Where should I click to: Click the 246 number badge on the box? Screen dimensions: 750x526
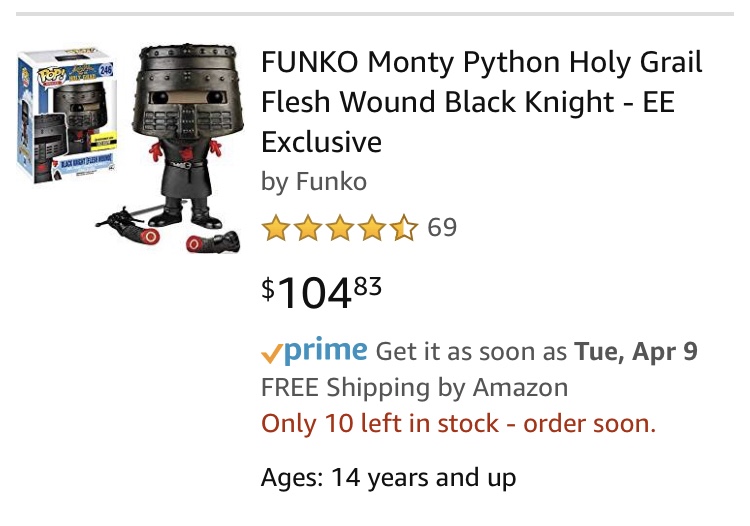click(x=105, y=68)
